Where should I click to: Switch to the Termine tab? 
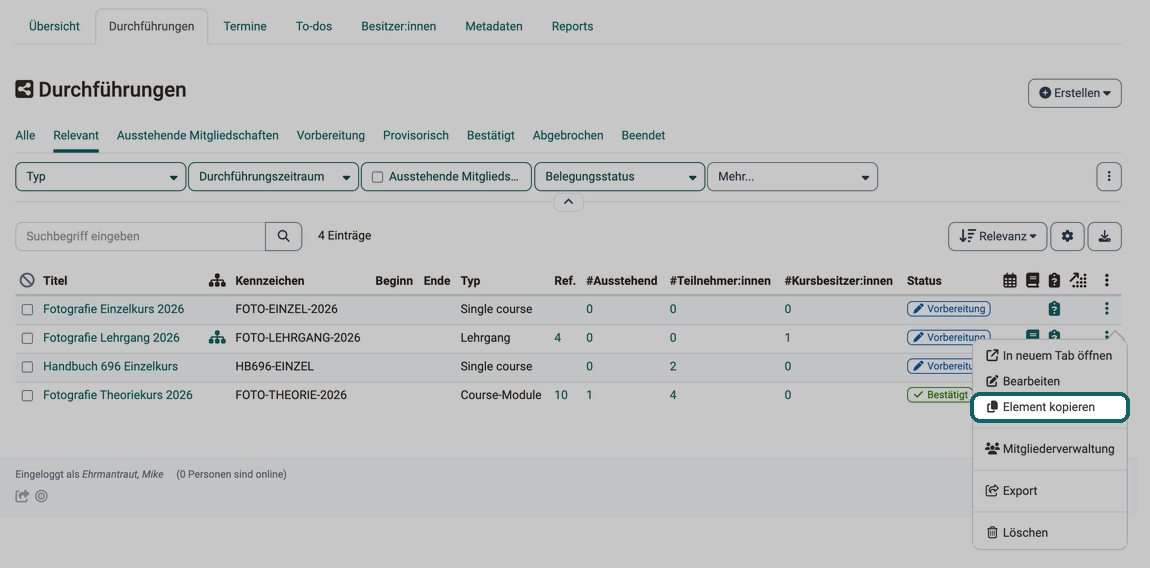(x=245, y=26)
